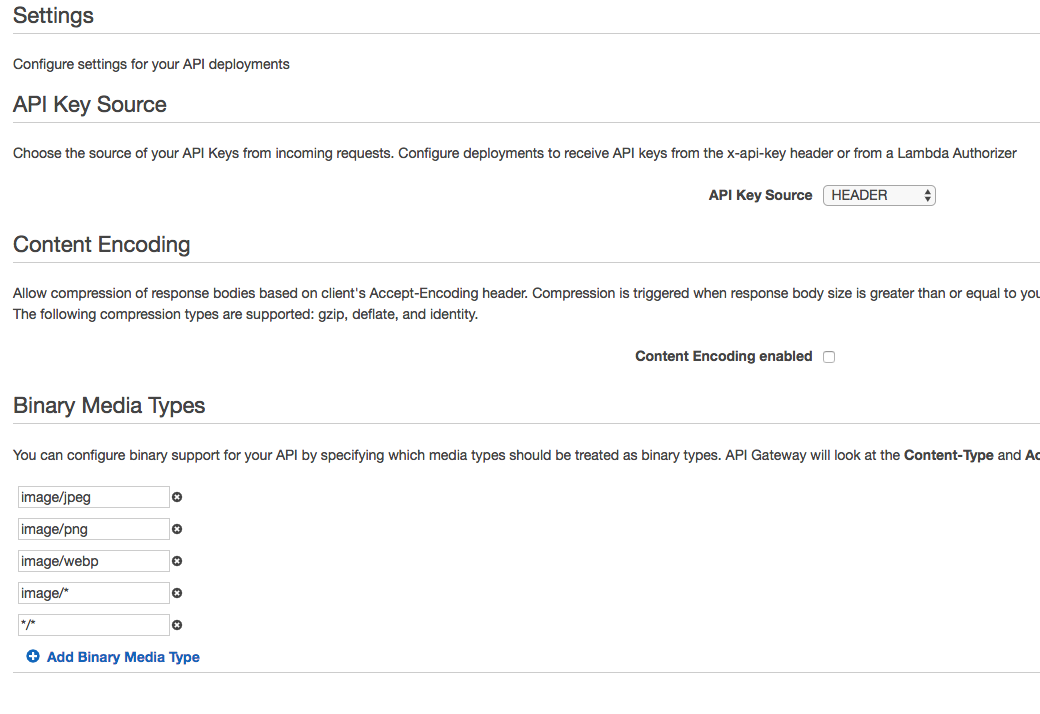Viewport: 1040px width, 714px height.
Task: Click the Binary Media Types heading
Action: point(109,405)
